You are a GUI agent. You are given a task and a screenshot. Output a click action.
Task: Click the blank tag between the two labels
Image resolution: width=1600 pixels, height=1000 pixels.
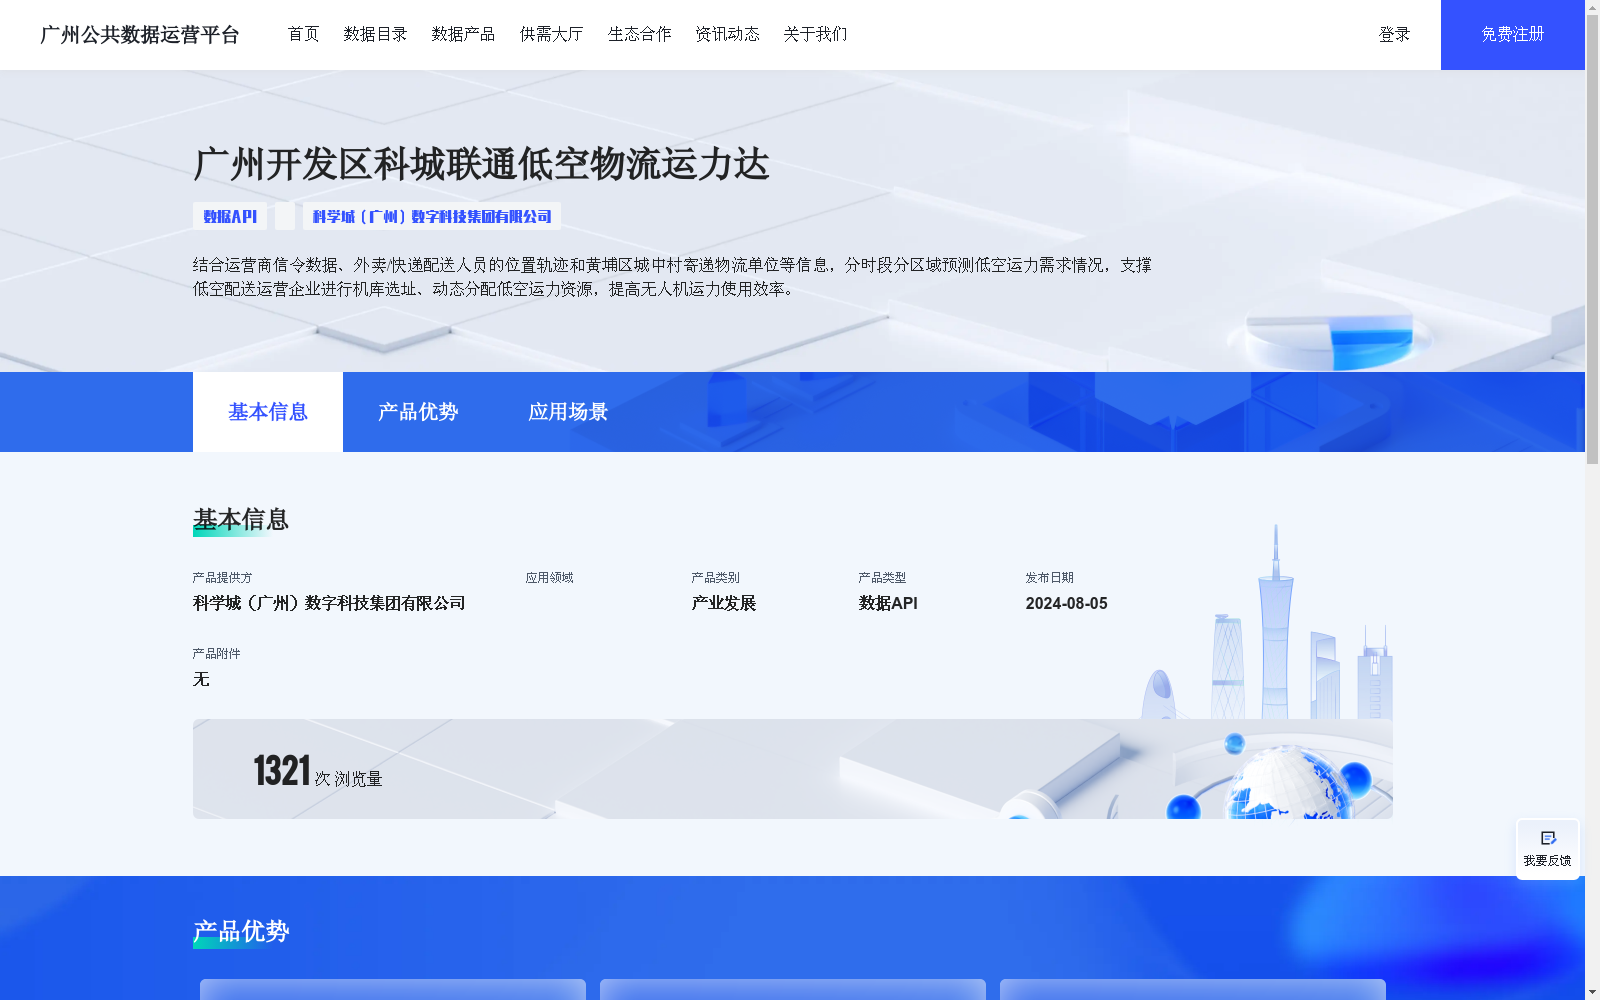click(x=285, y=216)
